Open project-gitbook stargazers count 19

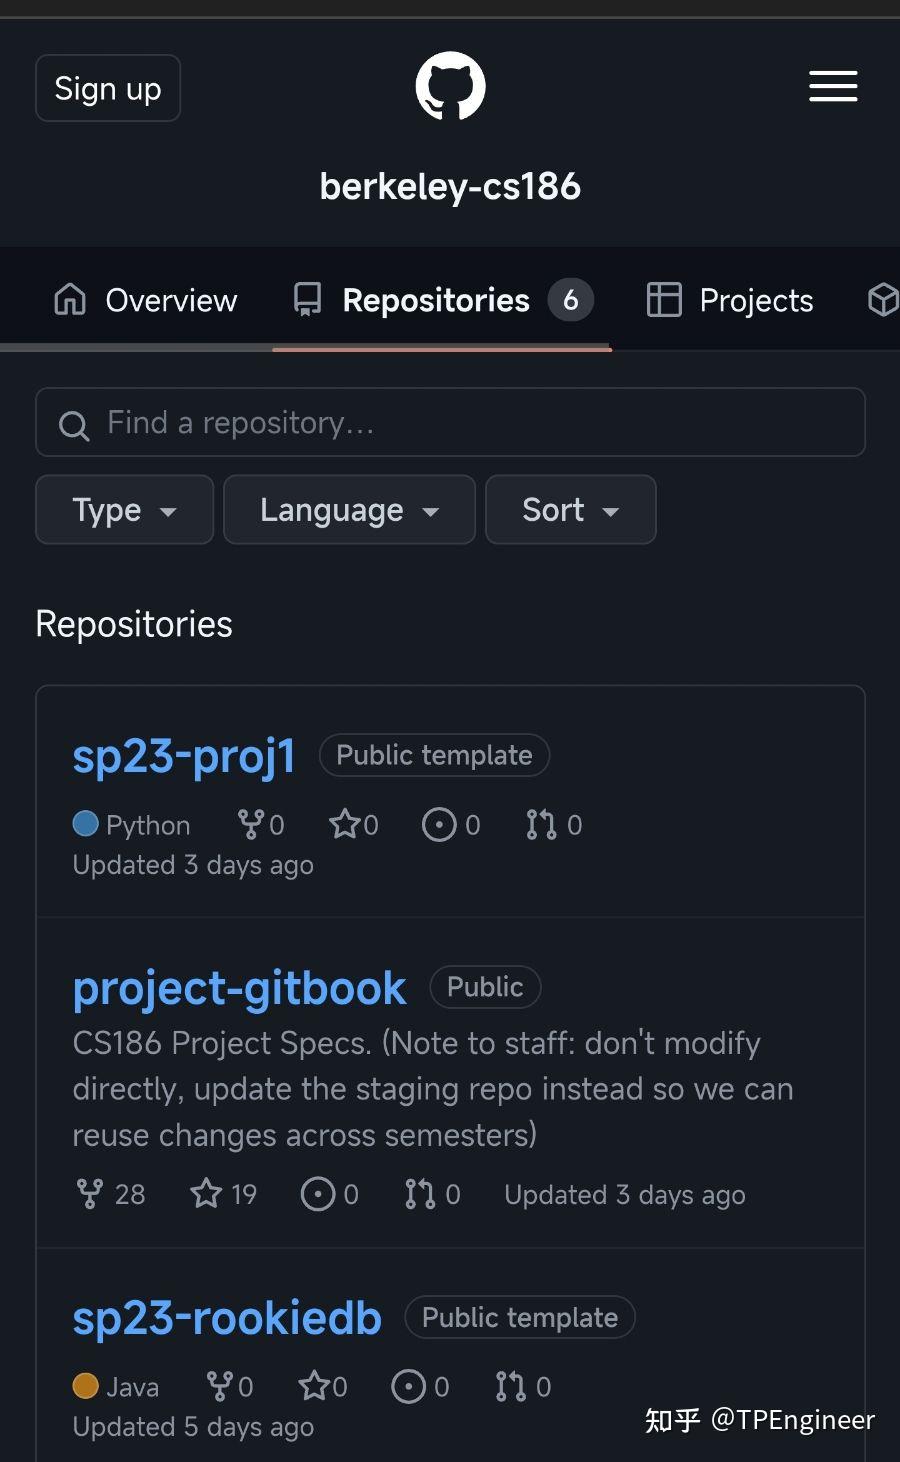click(x=224, y=1194)
